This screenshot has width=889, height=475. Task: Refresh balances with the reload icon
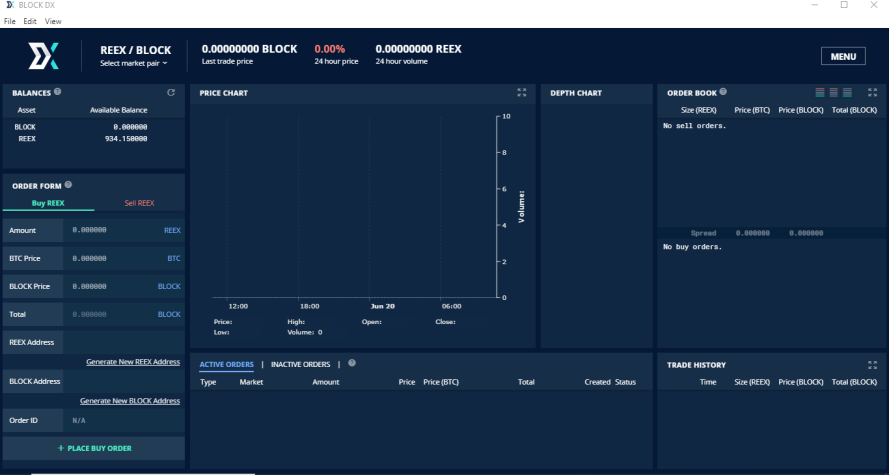[171, 92]
